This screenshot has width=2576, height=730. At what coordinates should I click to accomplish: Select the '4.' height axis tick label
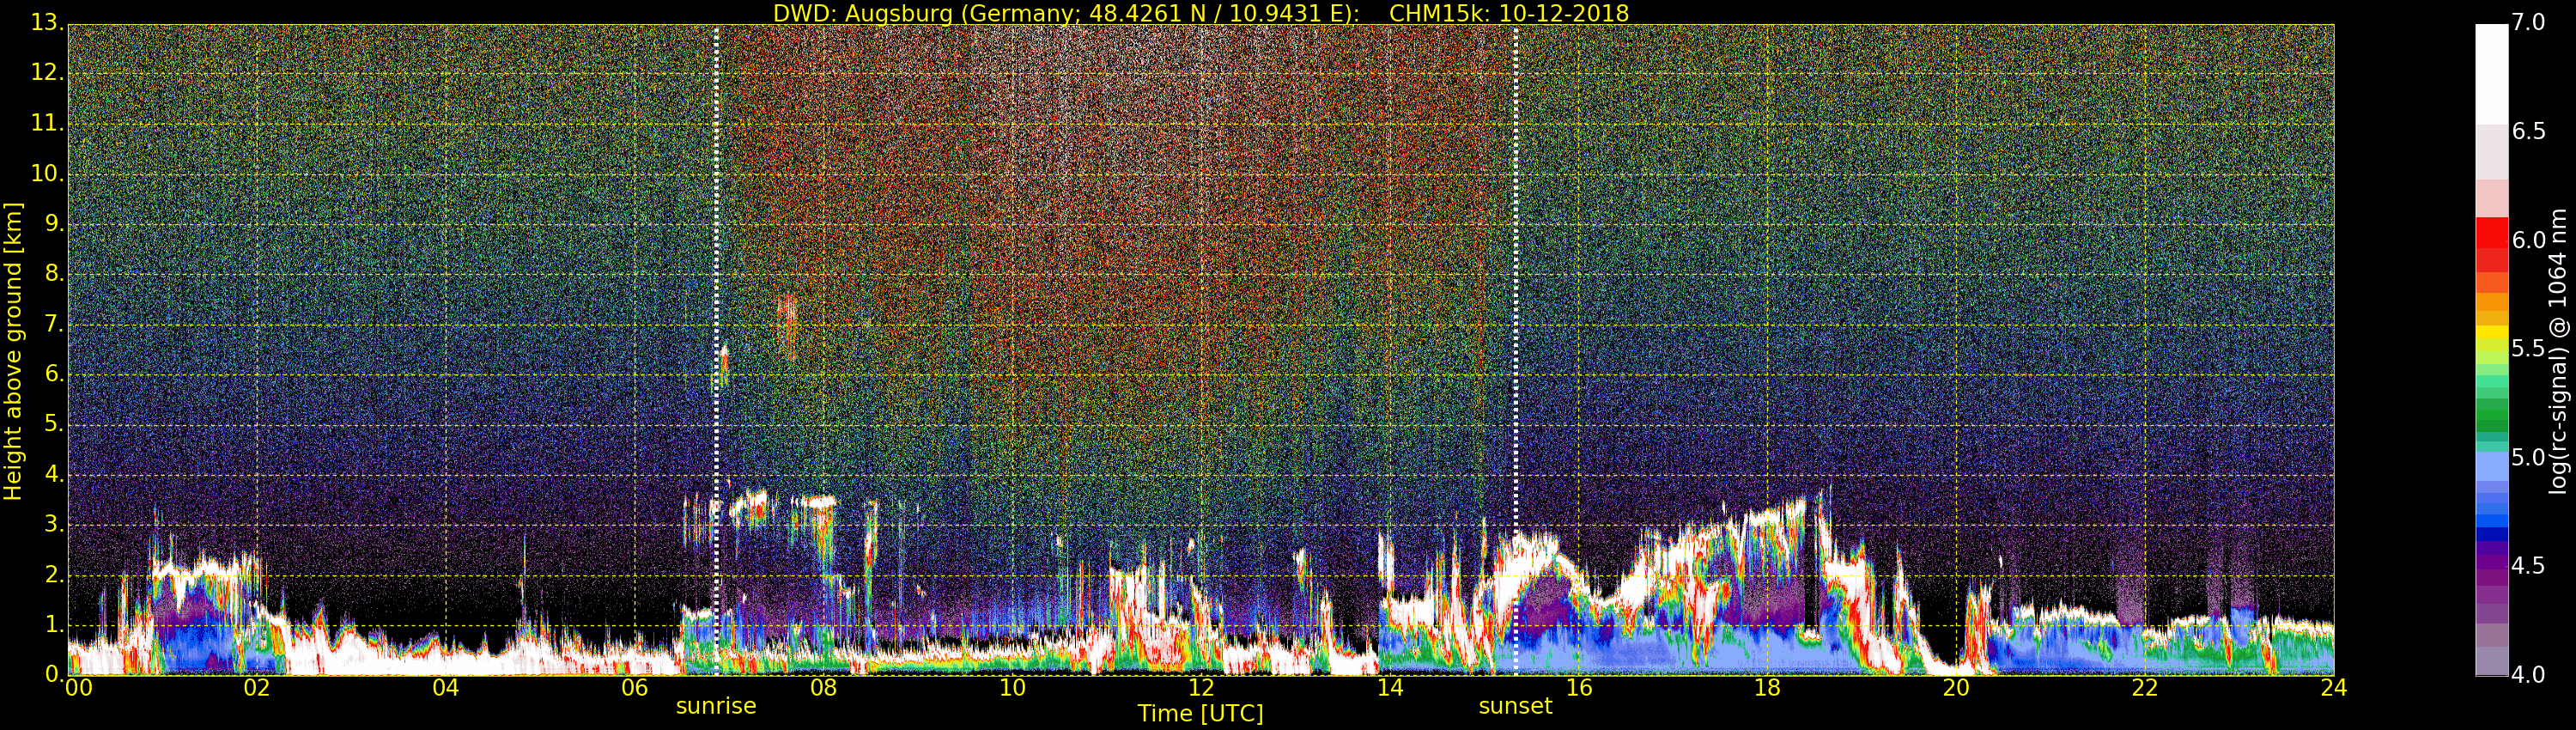pos(53,474)
